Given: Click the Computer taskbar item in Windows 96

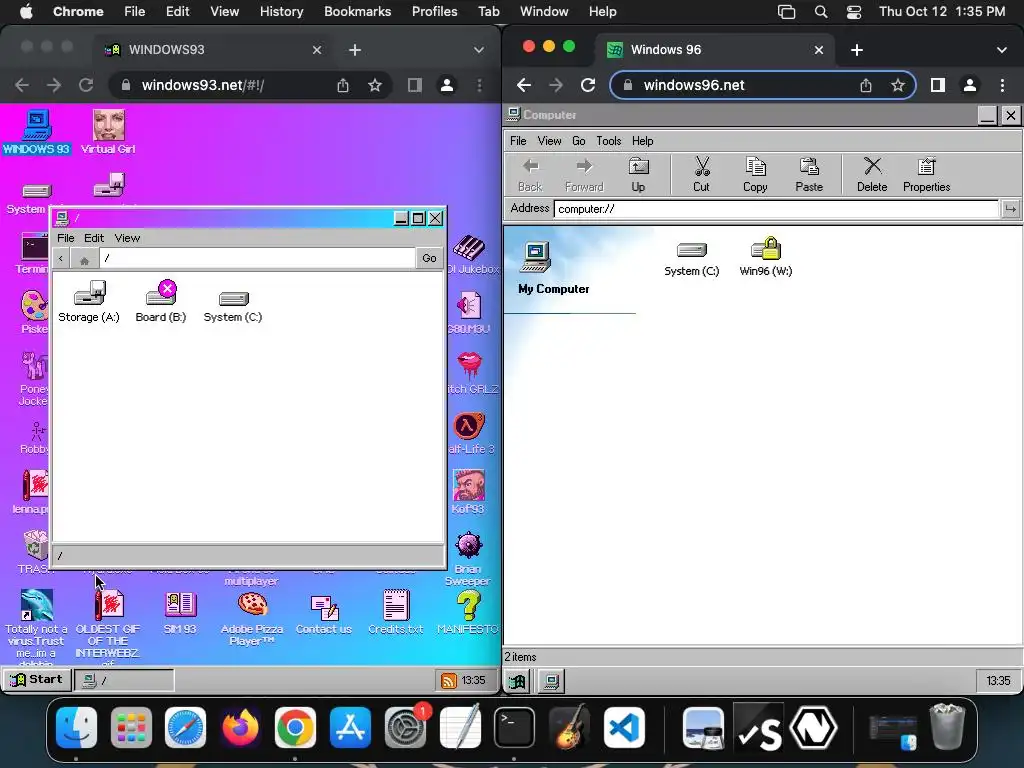Looking at the screenshot, I should pyautogui.click(x=551, y=681).
